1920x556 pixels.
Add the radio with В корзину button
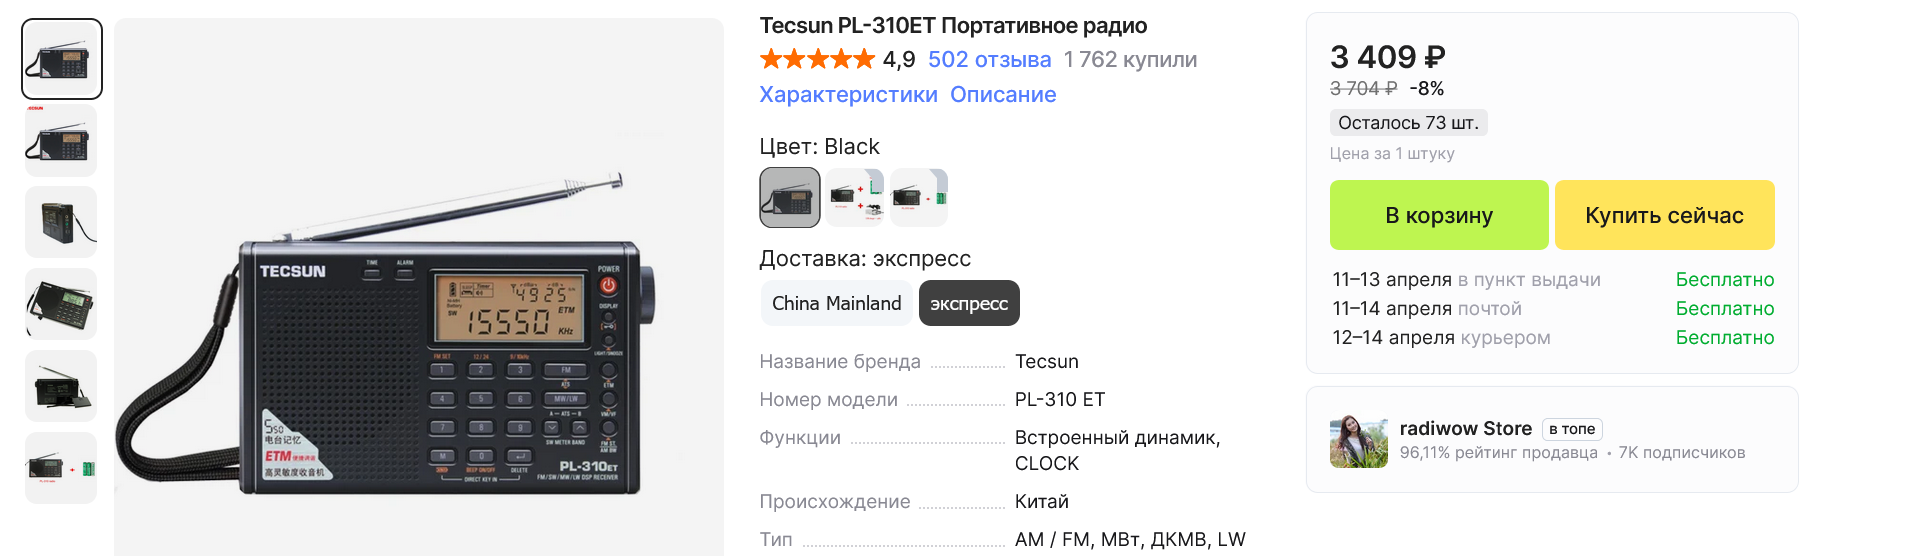[x=1438, y=215]
